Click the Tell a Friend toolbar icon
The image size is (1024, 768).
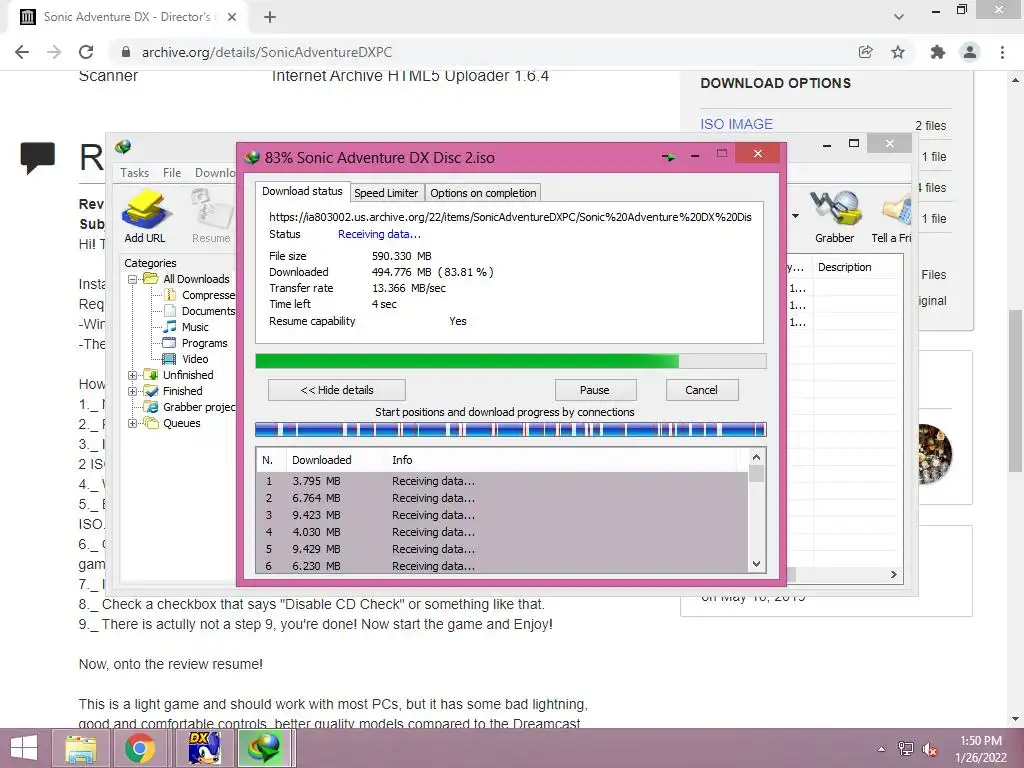tap(892, 217)
